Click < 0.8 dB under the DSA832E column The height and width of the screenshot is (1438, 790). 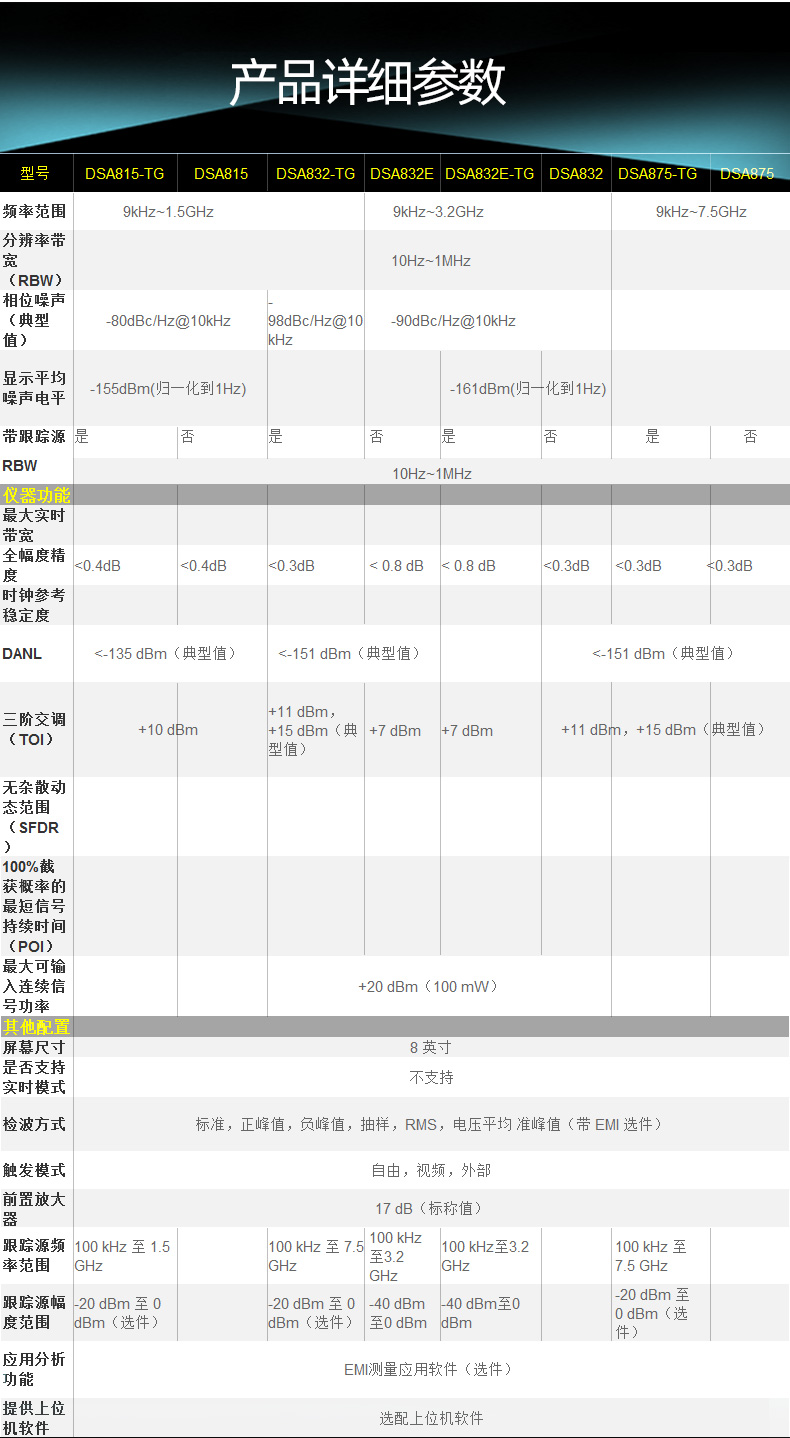pyautogui.click(x=396, y=566)
